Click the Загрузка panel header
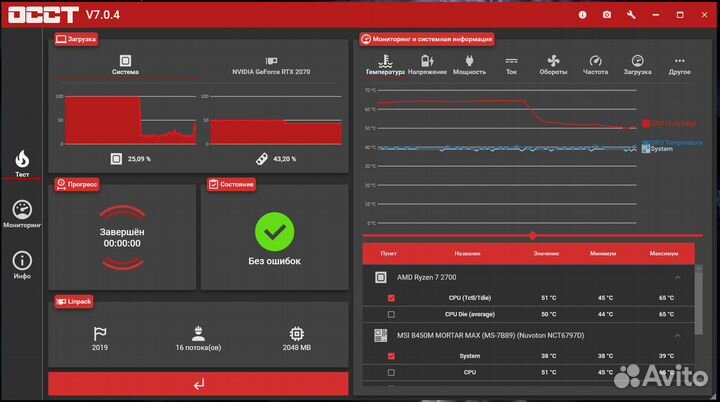The image size is (720, 402). tap(76, 39)
